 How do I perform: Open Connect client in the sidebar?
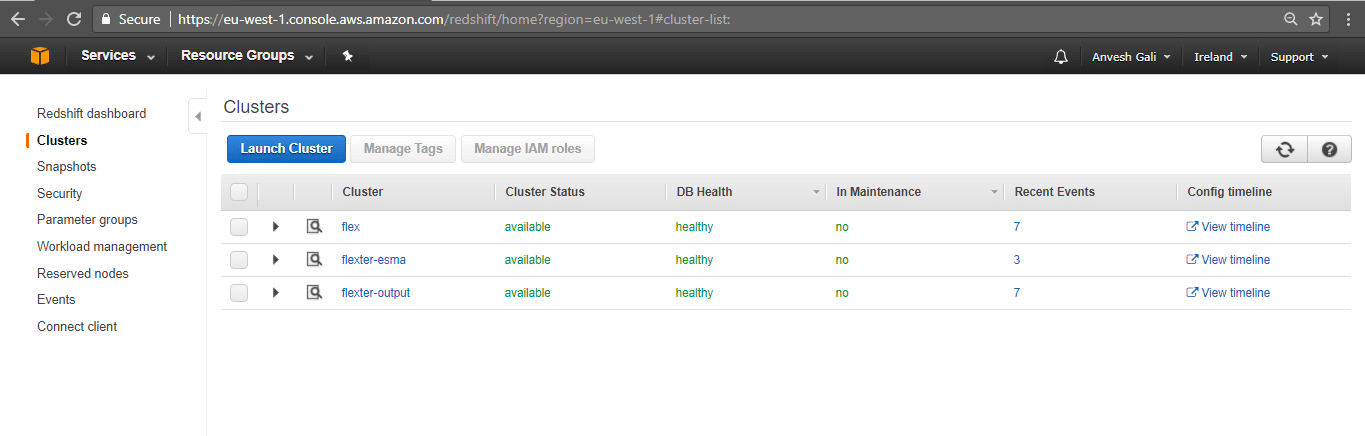pos(77,327)
